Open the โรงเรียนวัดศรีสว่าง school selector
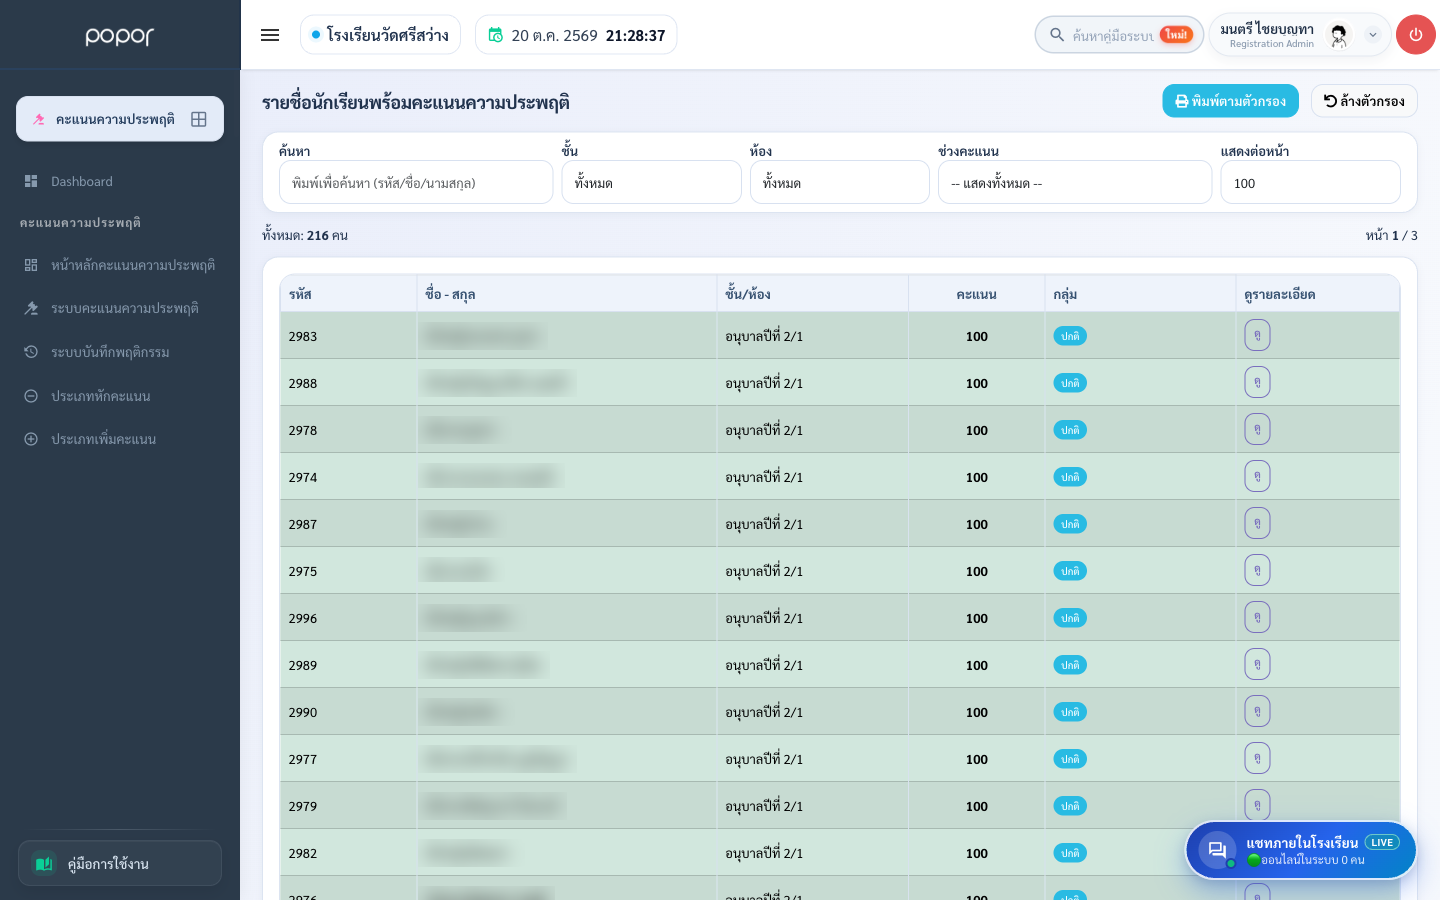The width and height of the screenshot is (1440, 900). tap(380, 35)
